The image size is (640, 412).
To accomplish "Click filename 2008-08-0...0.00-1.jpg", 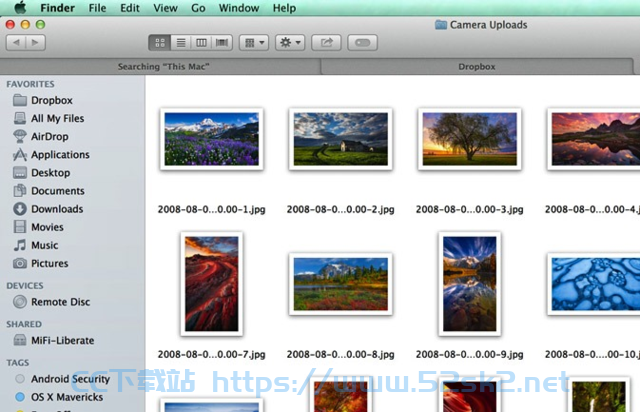I will pos(211,209).
